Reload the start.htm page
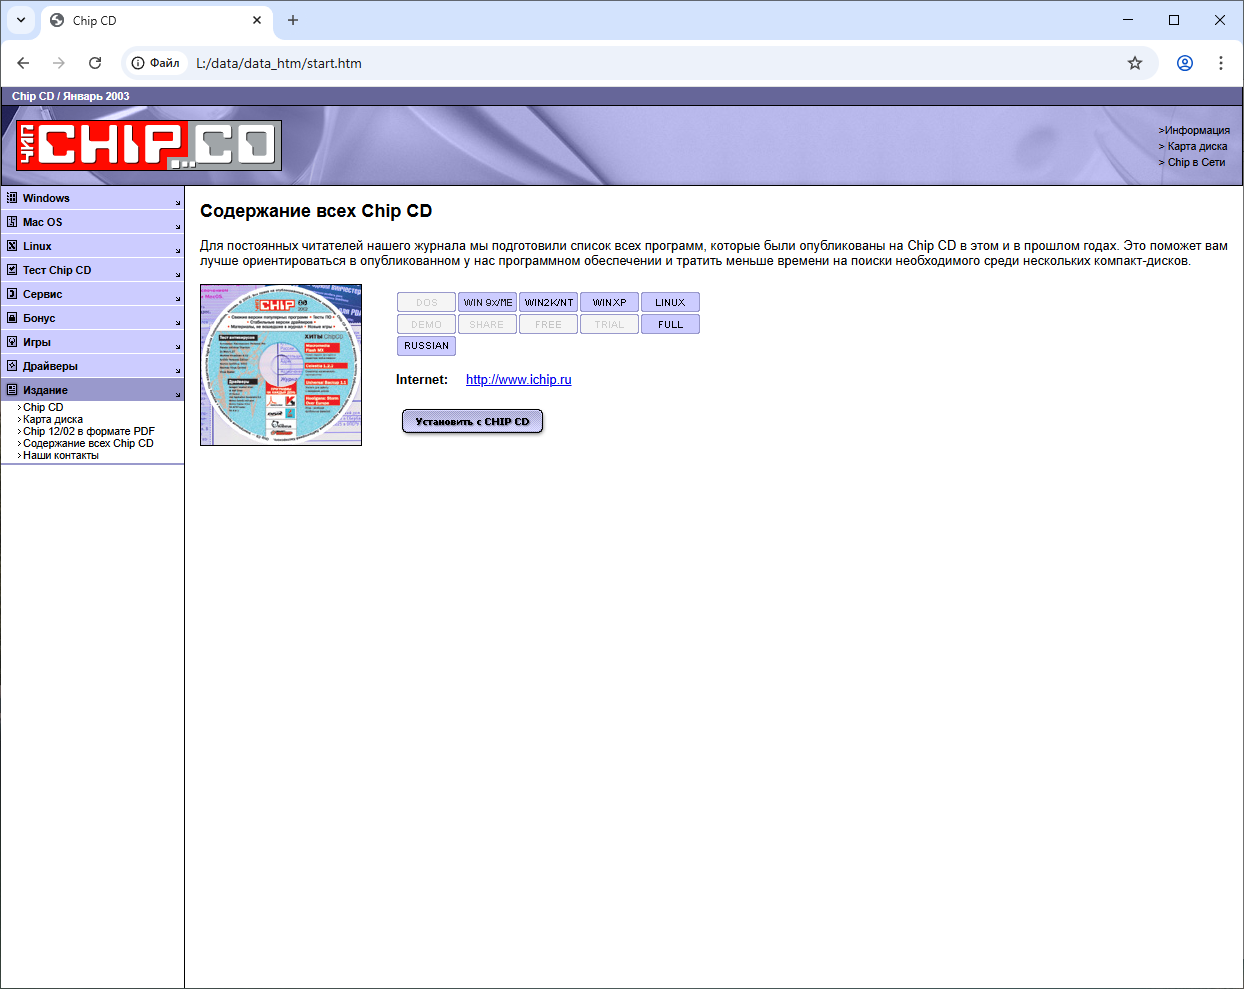 (x=95, y=63)
